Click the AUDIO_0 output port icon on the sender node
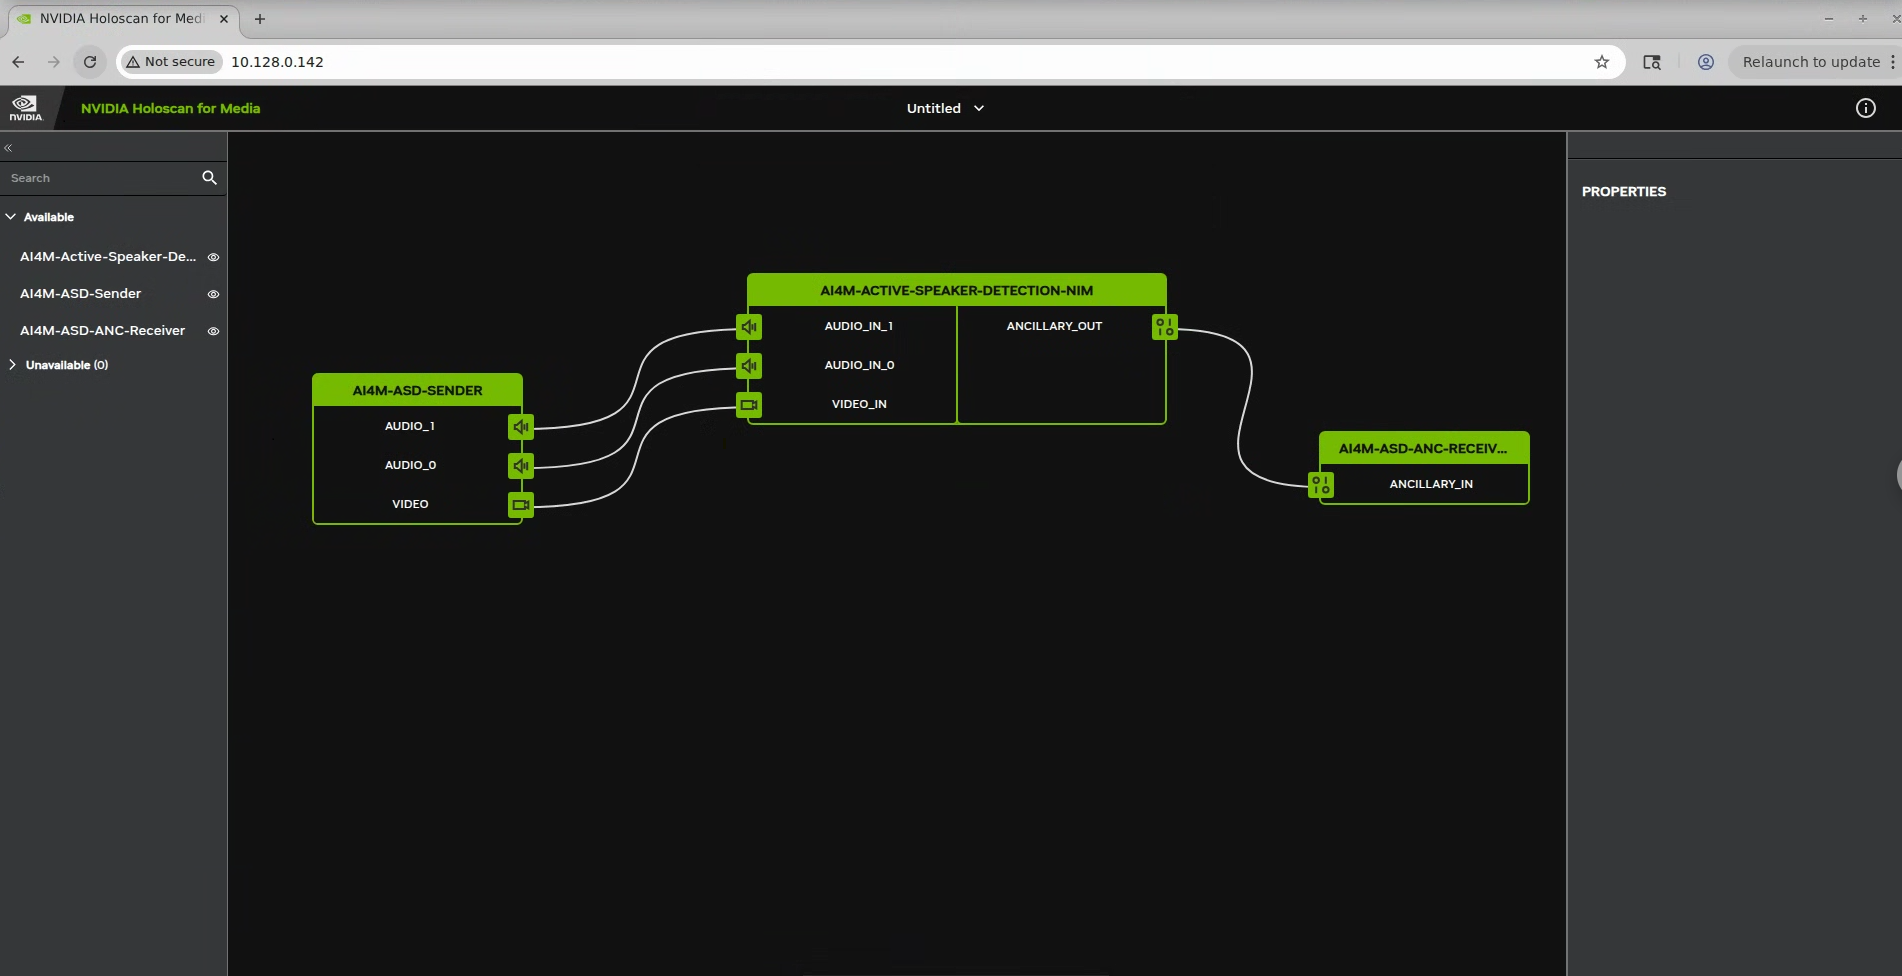 (x=521, y=466)
